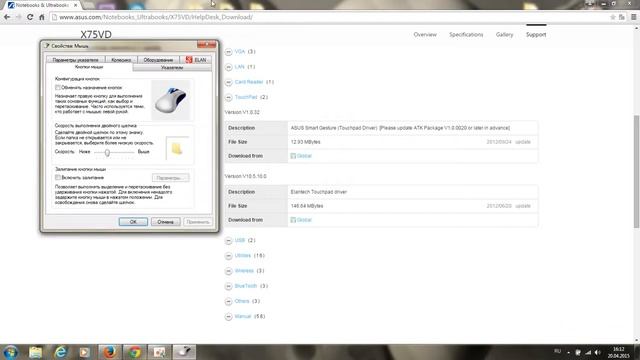640x360 pixels.
Task: Go back with the browser back arrow
Action: [x=7, y=17]
